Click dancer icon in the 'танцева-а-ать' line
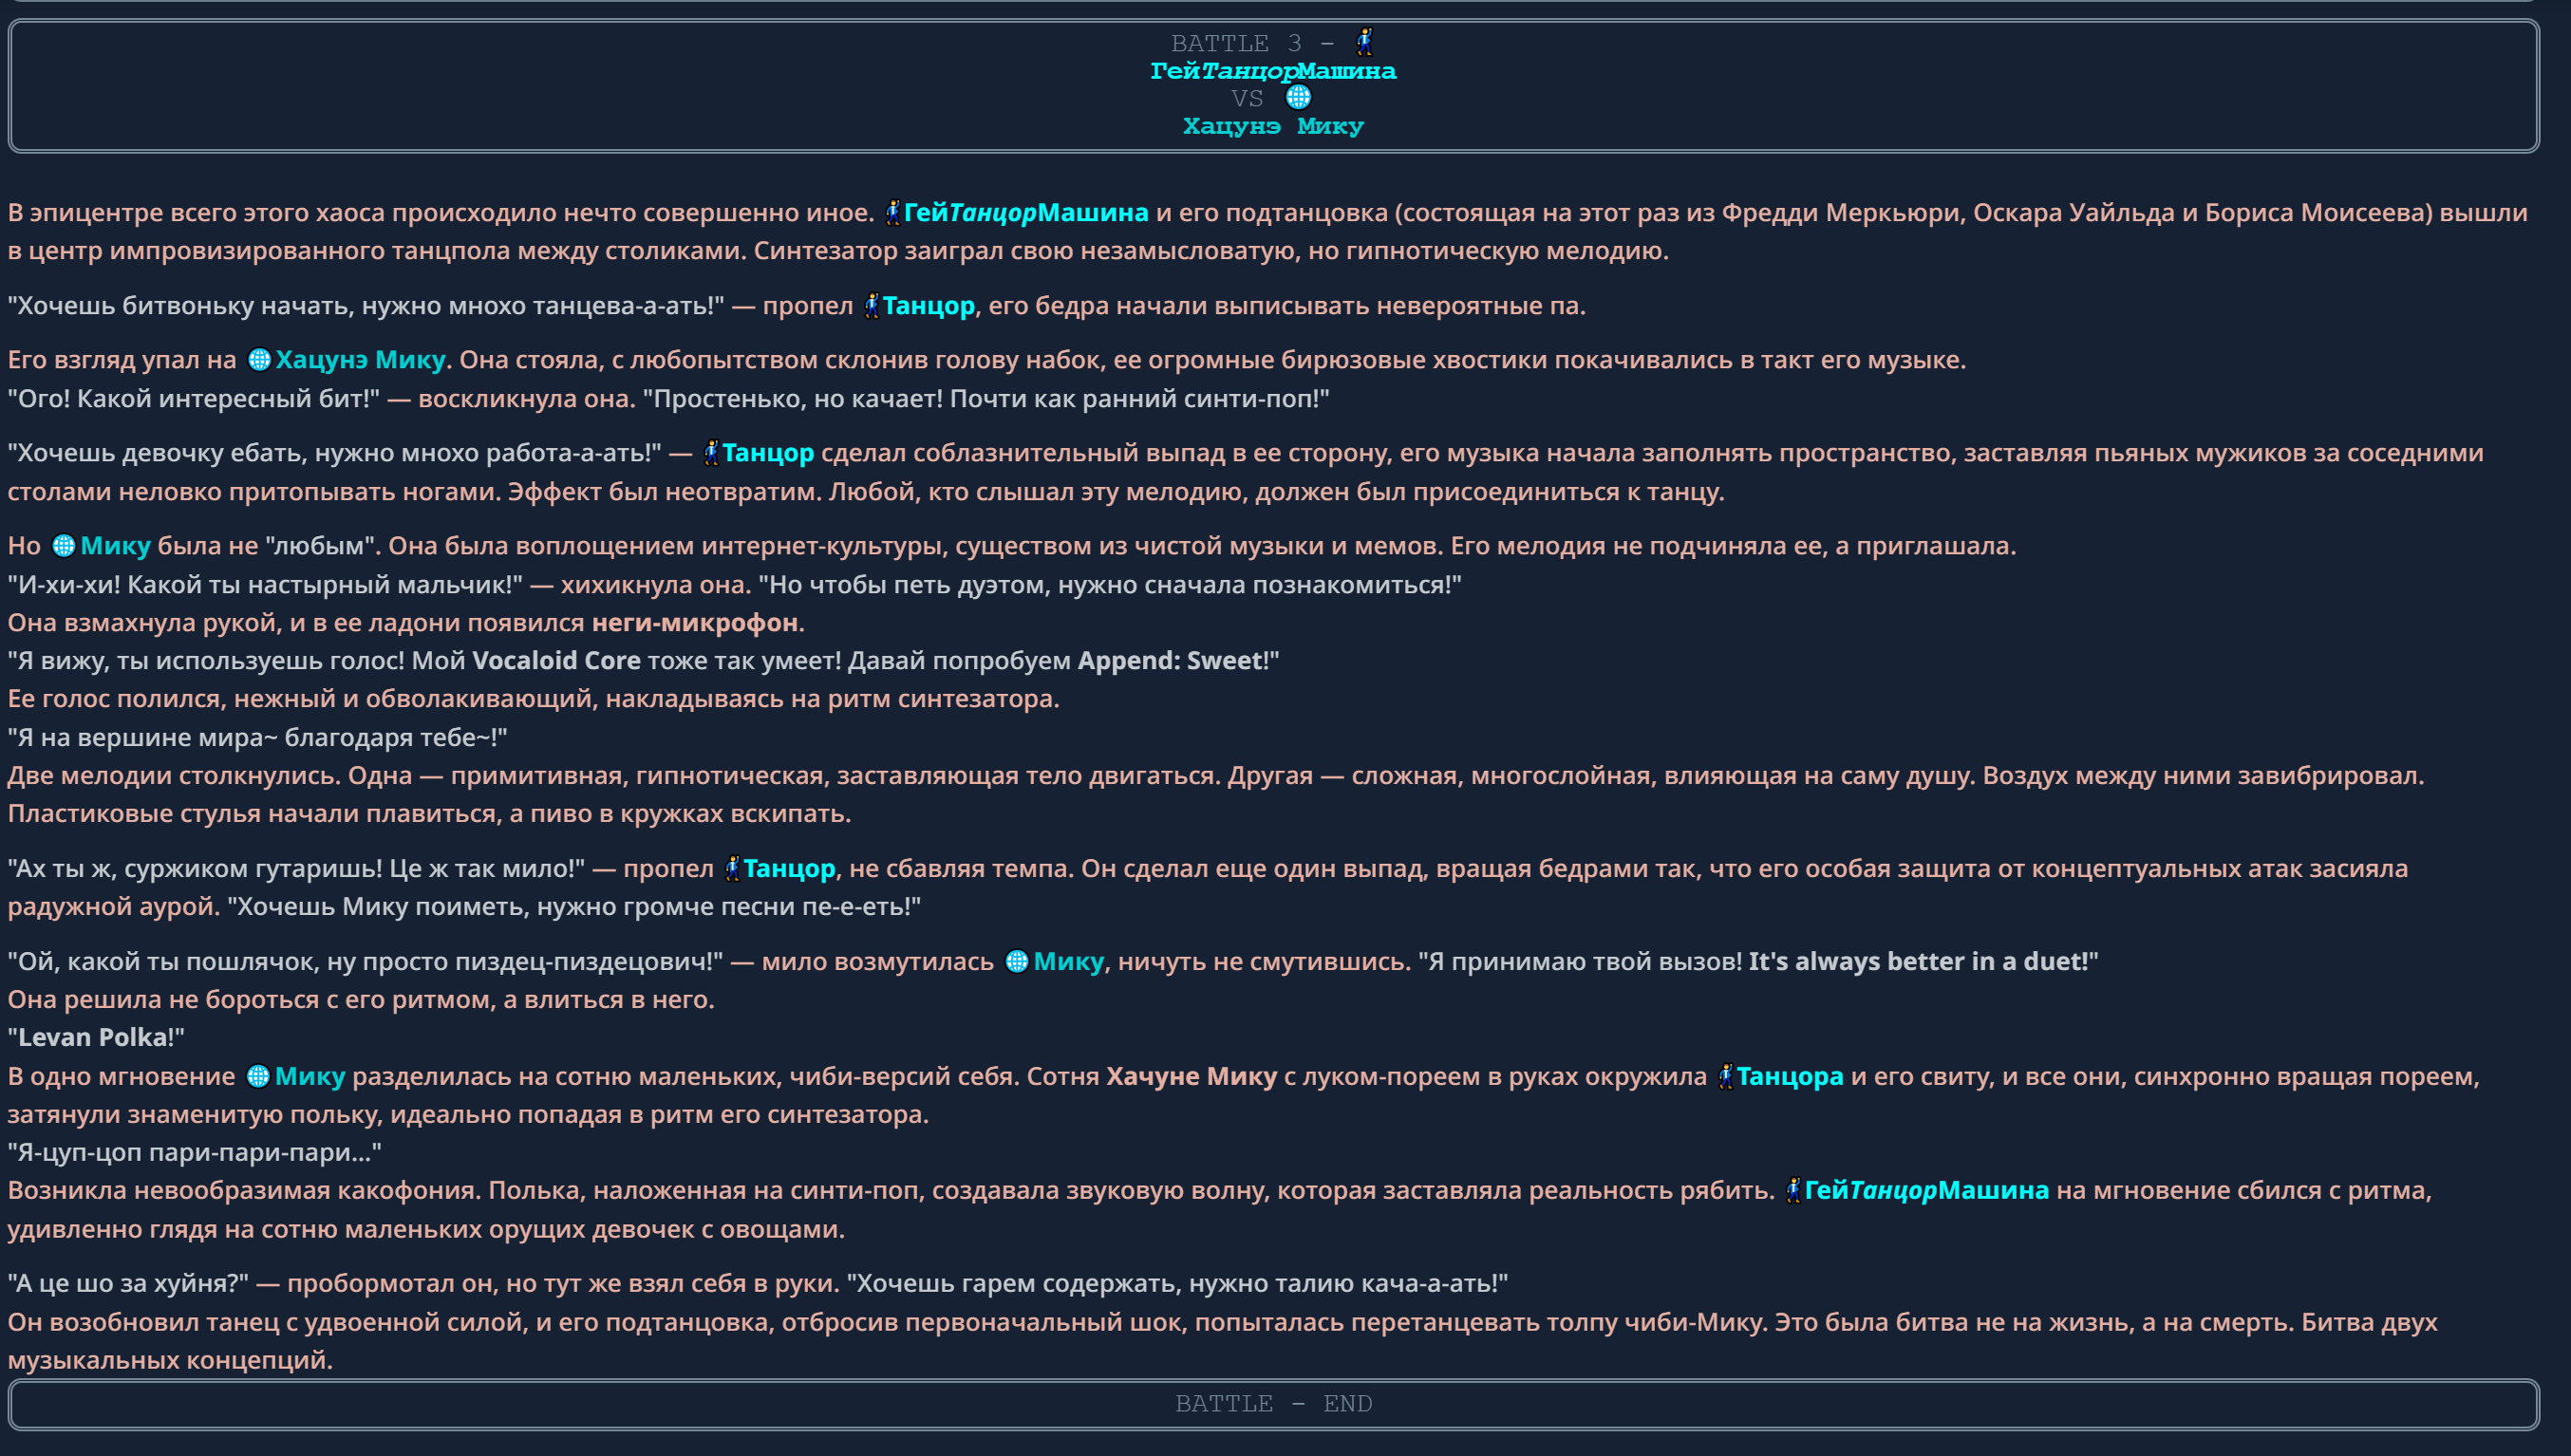This screenshot has width=2571, height=1456. 872,306
